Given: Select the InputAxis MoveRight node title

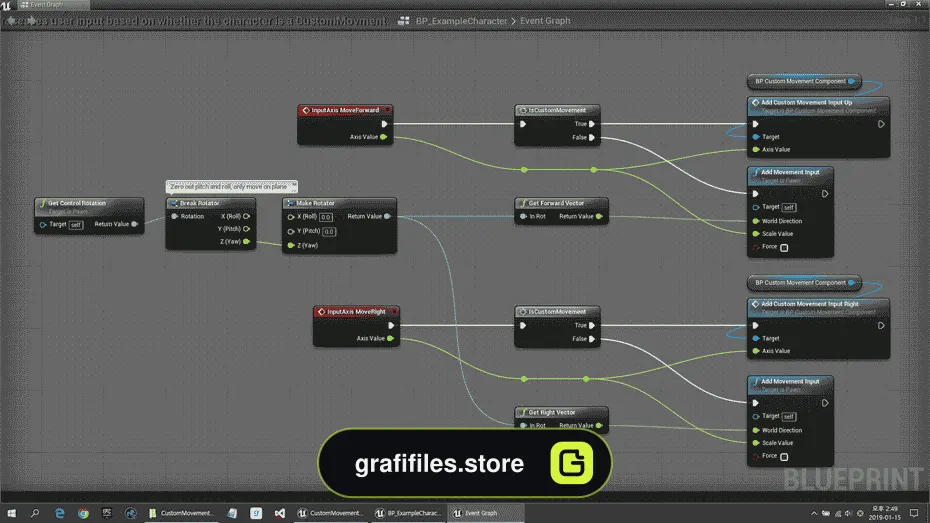Looking at the screenshot, I should click(356, 312).
